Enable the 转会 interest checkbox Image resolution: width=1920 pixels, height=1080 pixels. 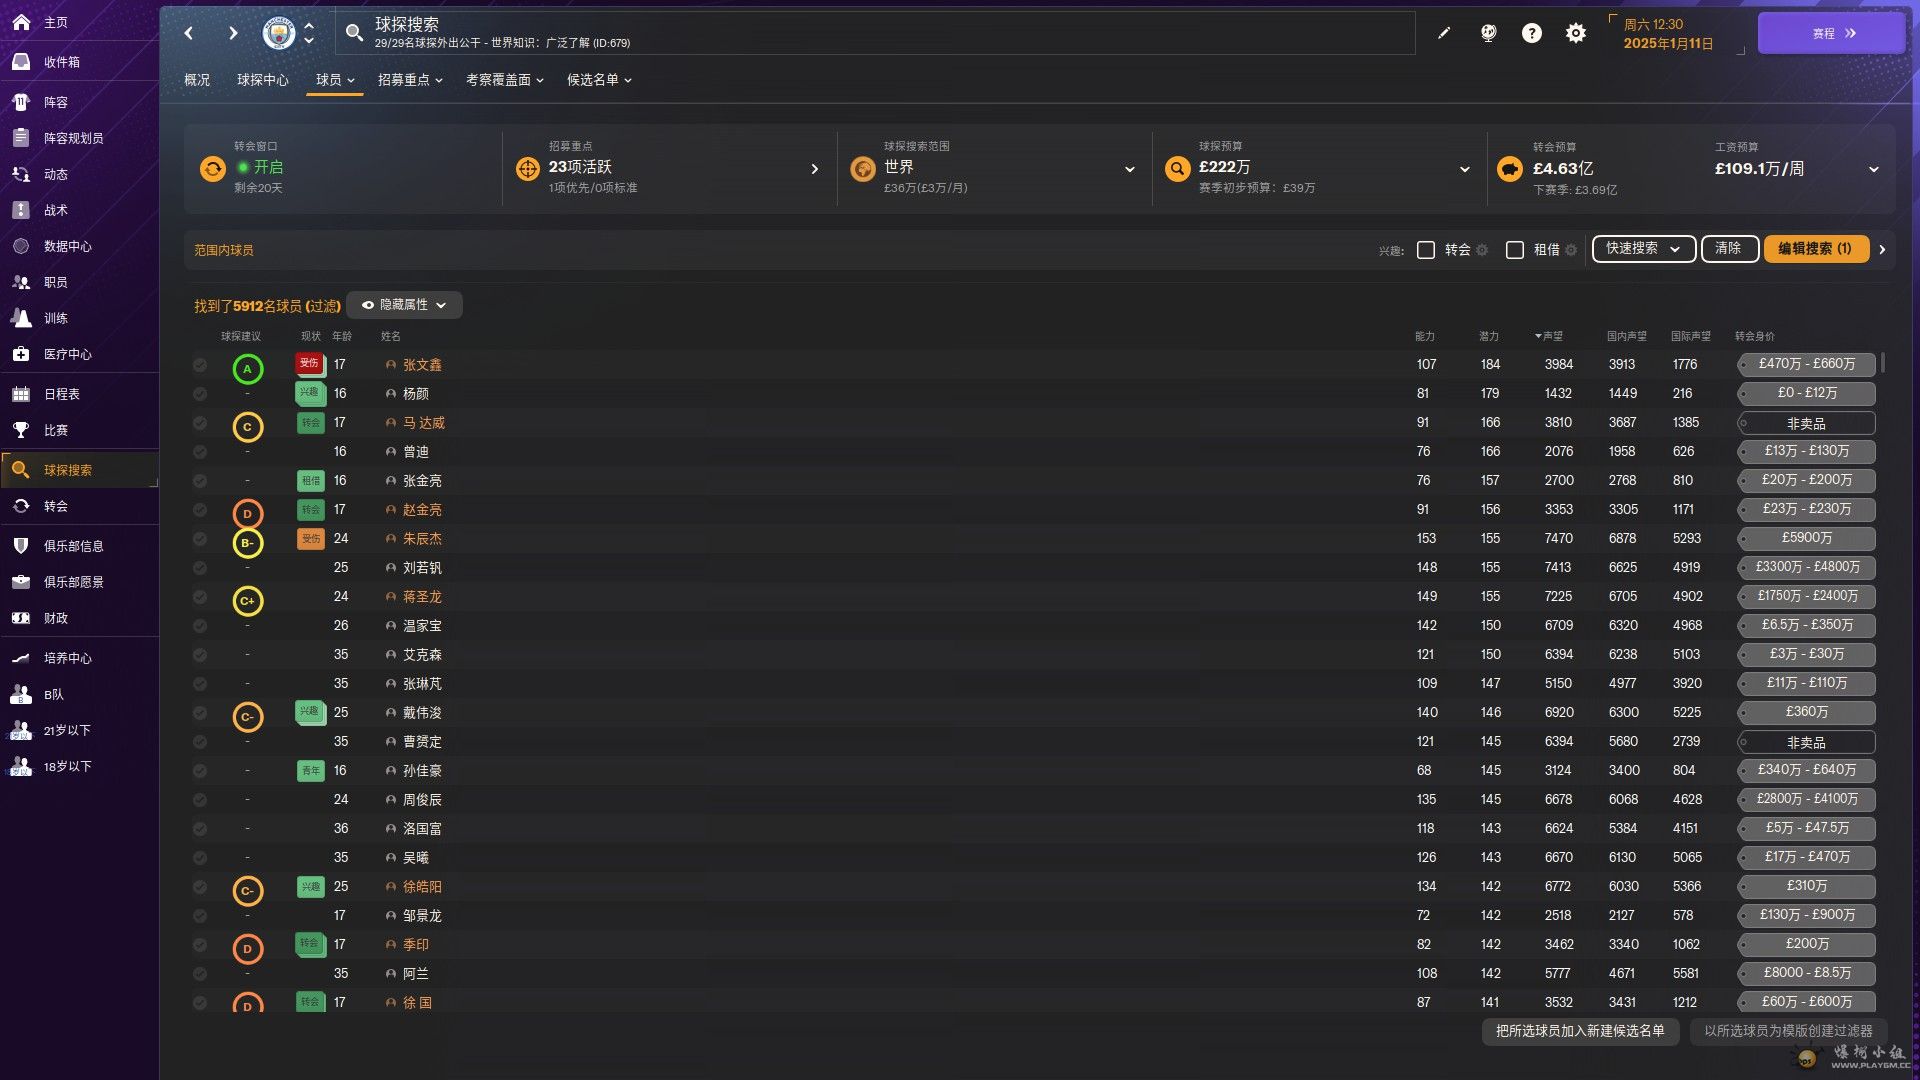tap(1426, 250)
